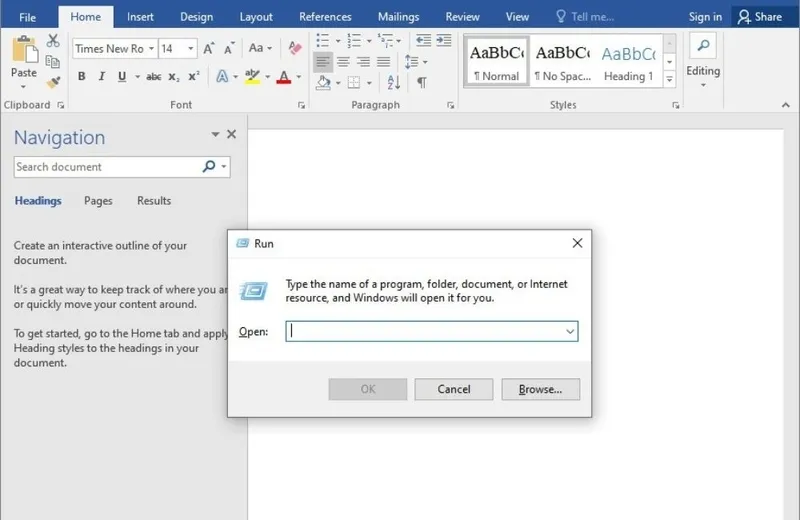Toggle Center paragraph alignment
The width and height of the screenshot is (800, 520).
point(343,62)
